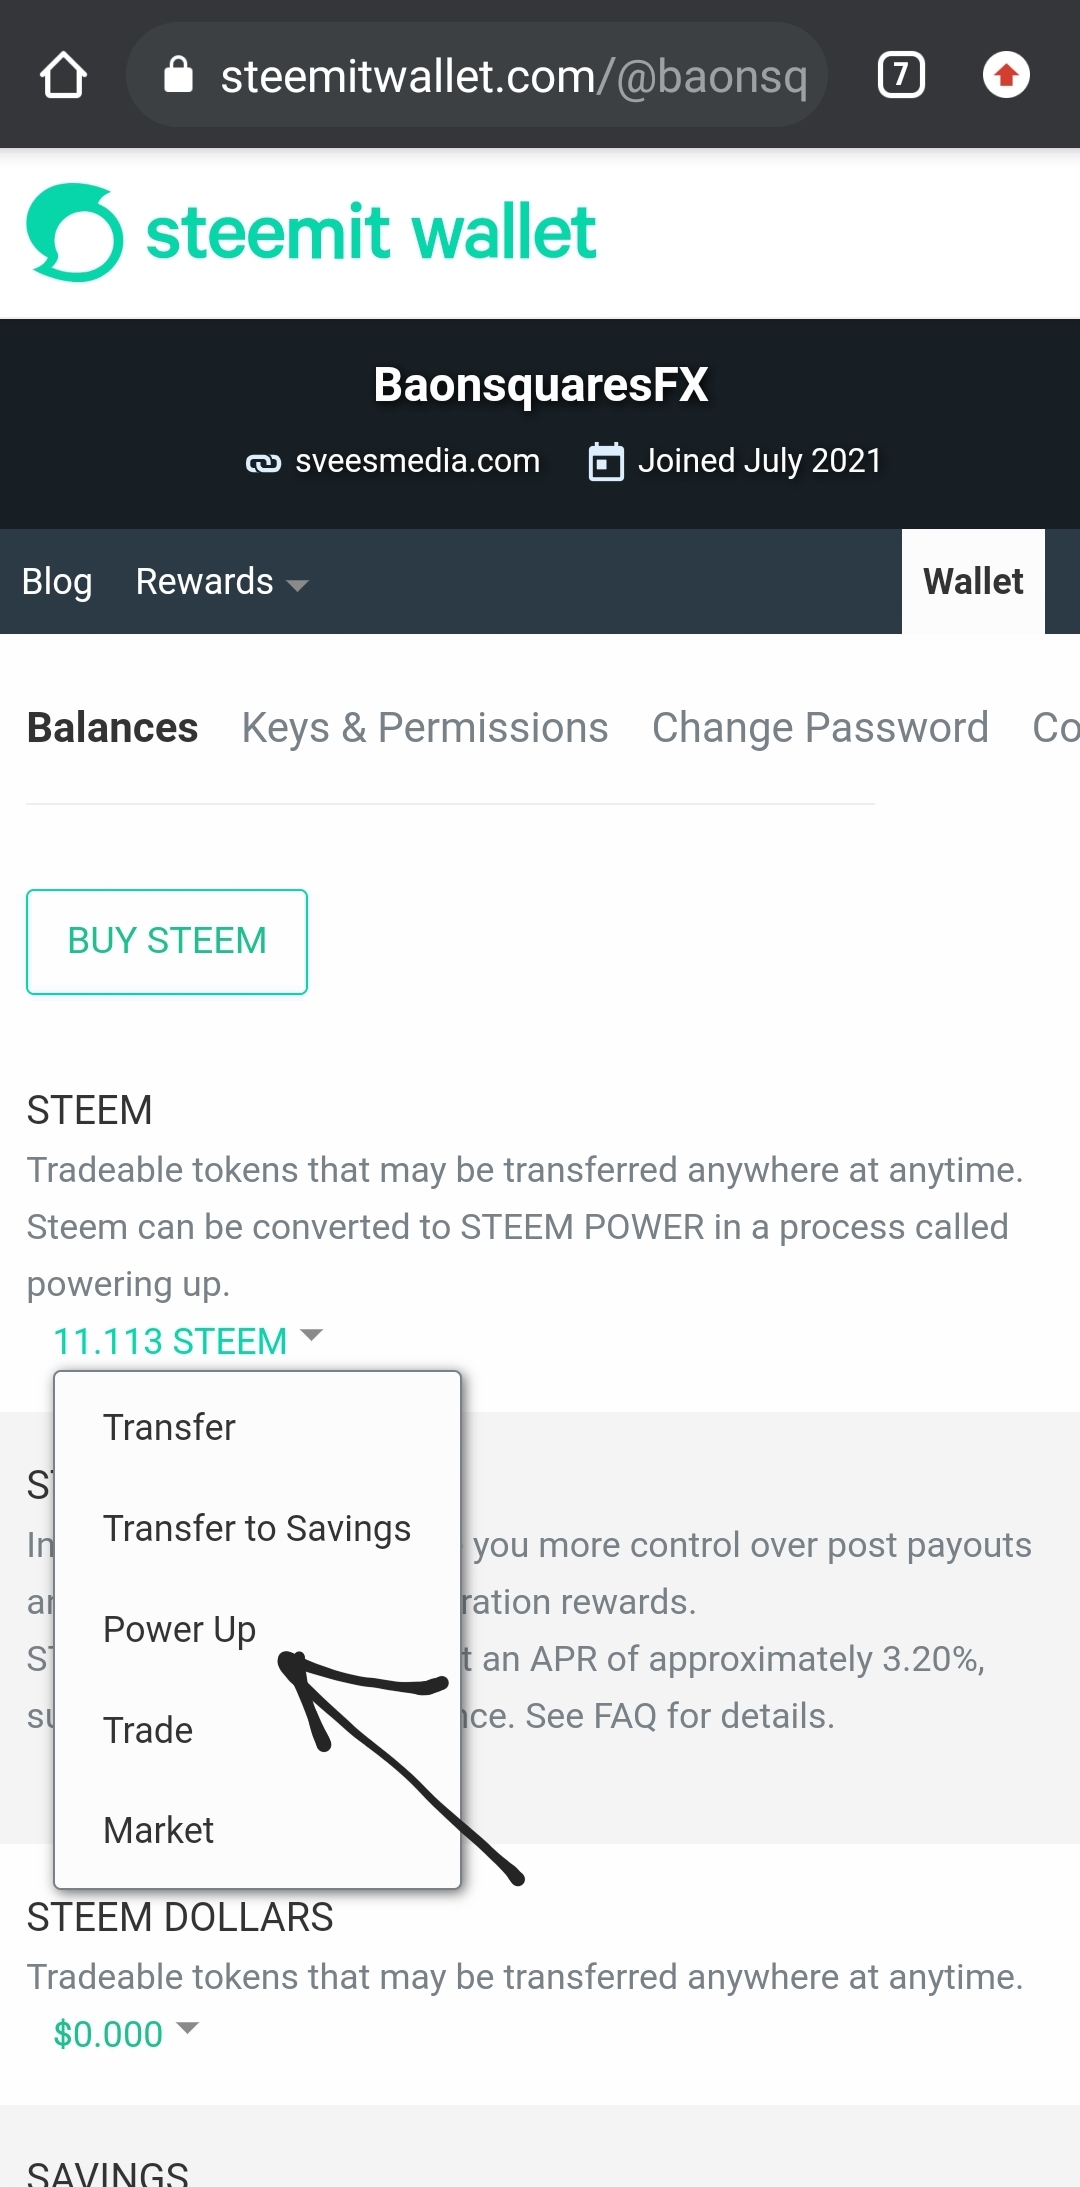Screen dimensions: 1080x2187
Task: Tap the red upload arrow browser icon
Action: click(1006, 75)
